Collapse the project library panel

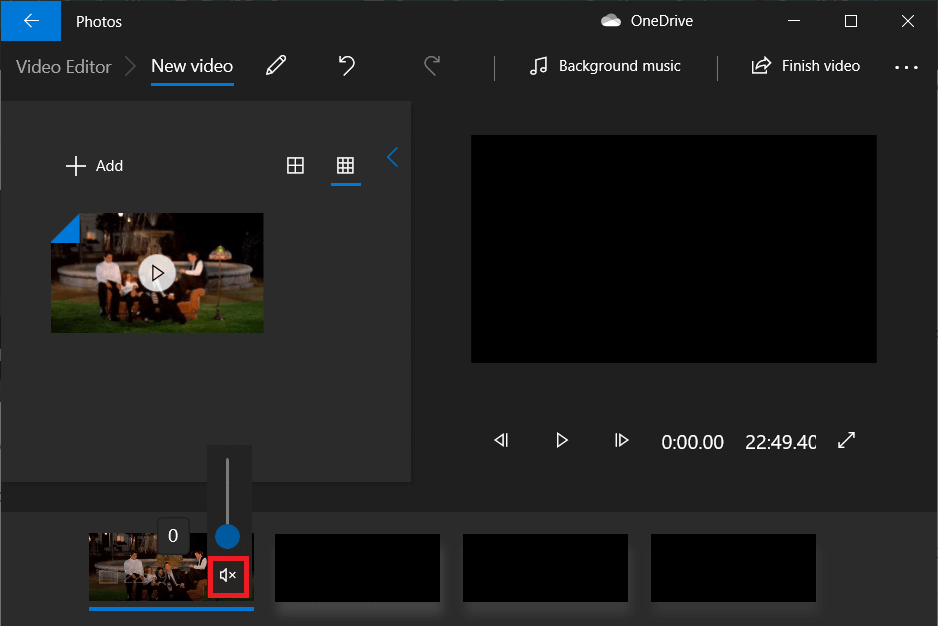(x=392, y=158)
